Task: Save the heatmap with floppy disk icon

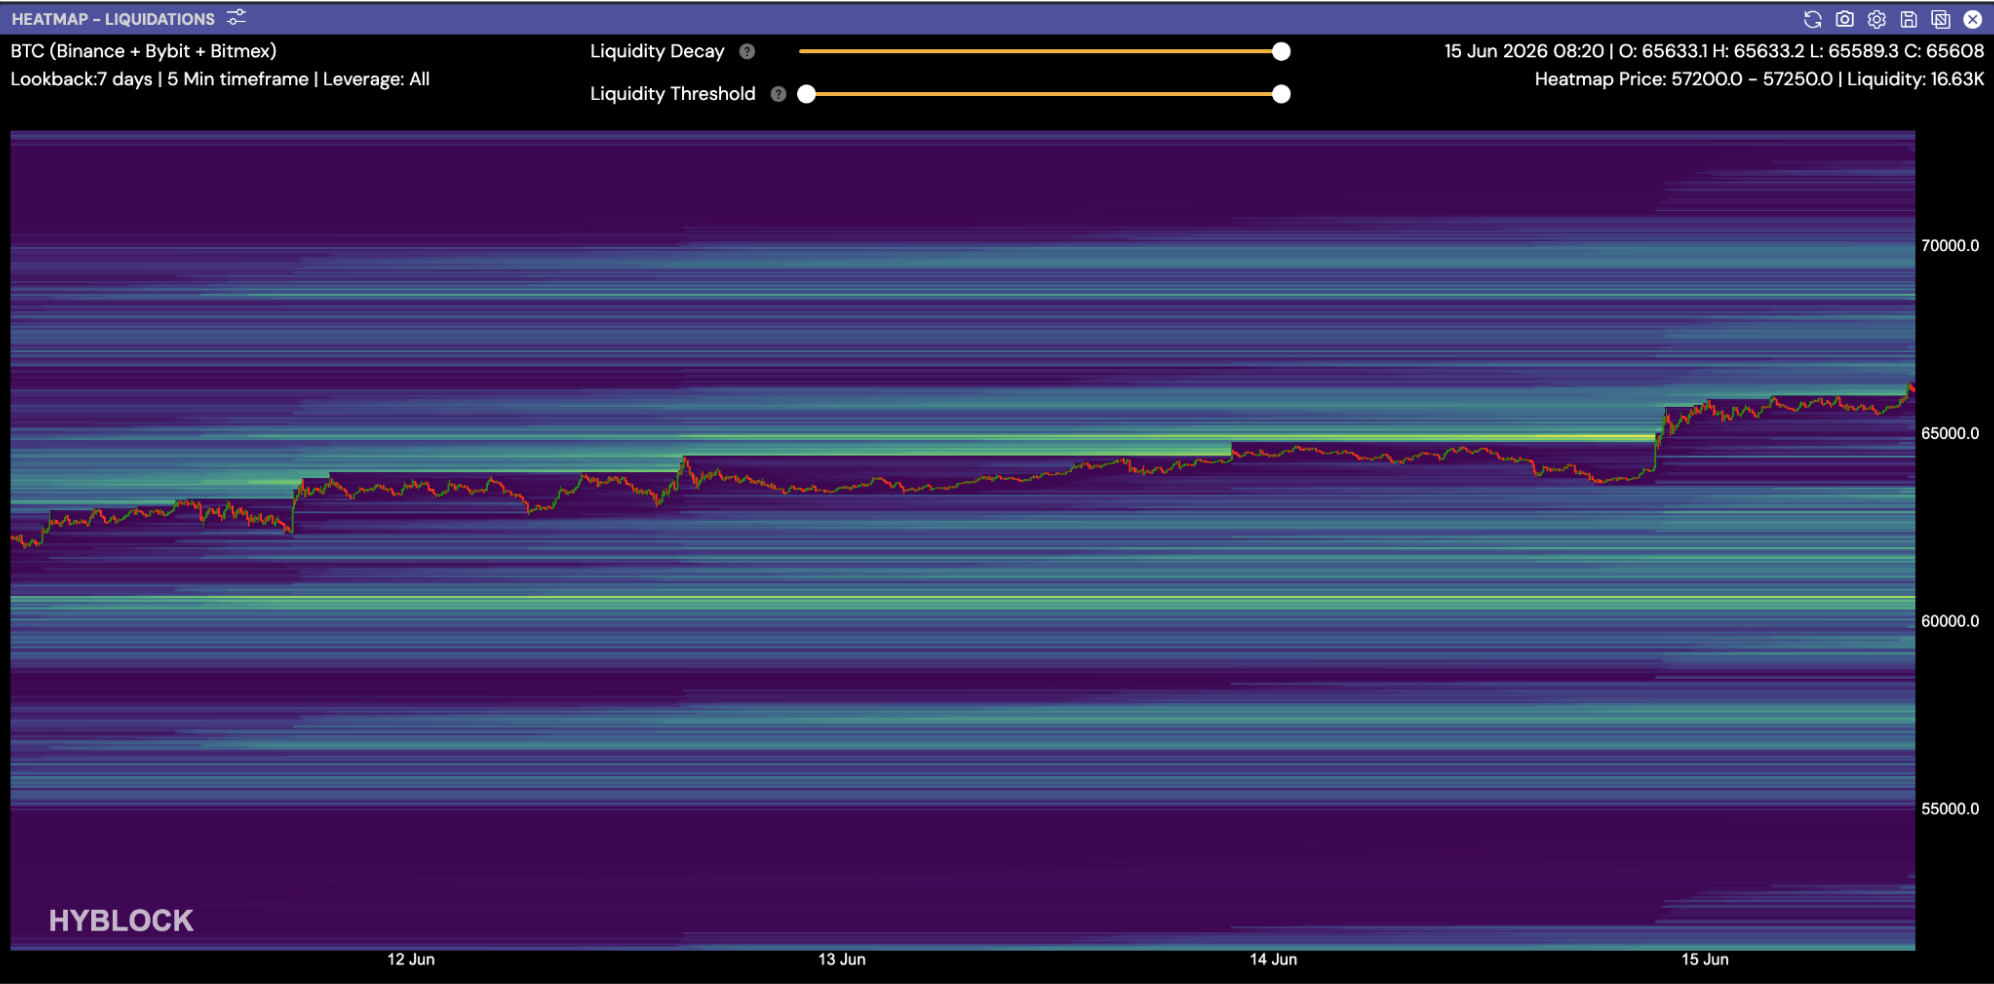Action: (x=1908, y=19)
